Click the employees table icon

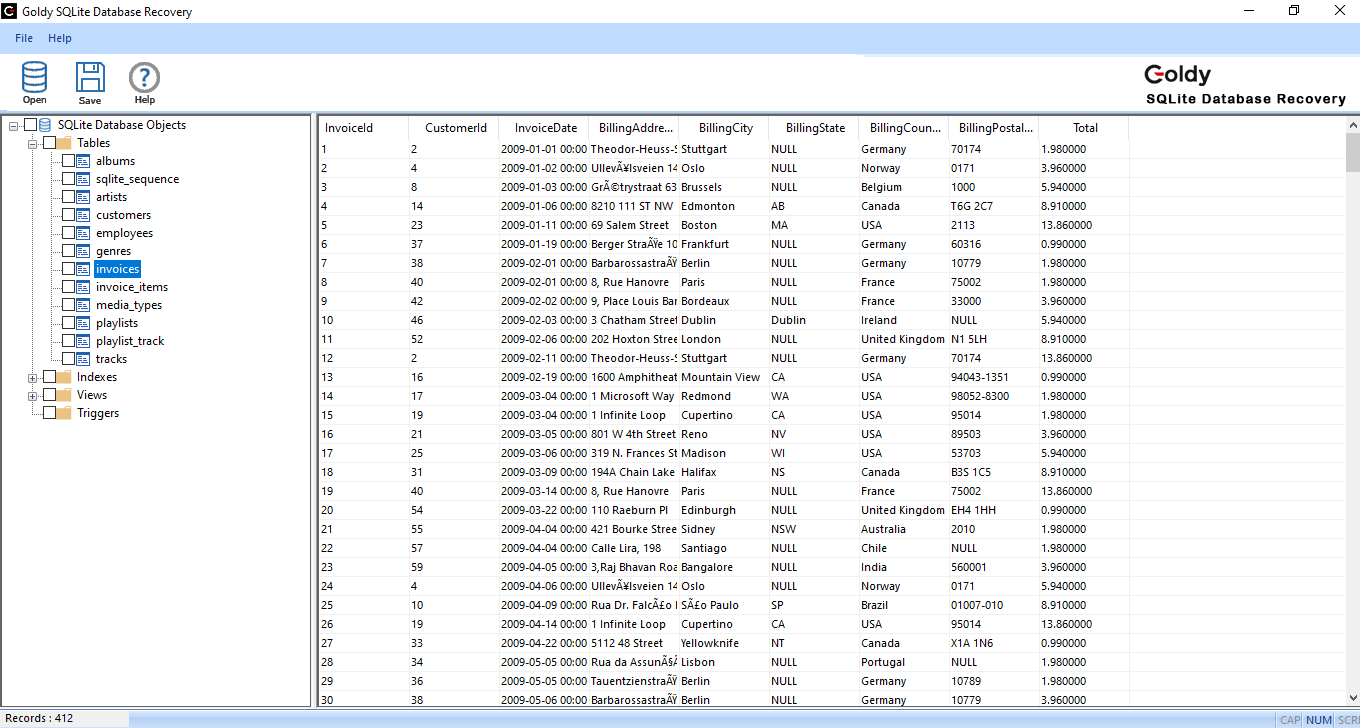(x=83, y=233)
